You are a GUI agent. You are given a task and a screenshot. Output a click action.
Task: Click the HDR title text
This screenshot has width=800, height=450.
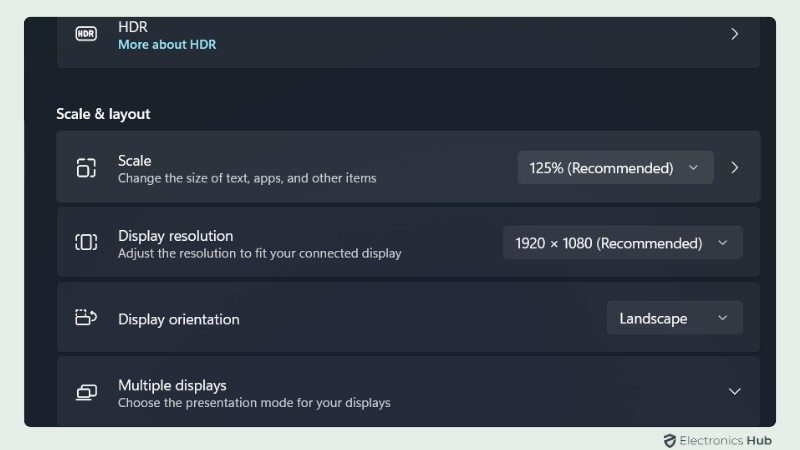132,27
